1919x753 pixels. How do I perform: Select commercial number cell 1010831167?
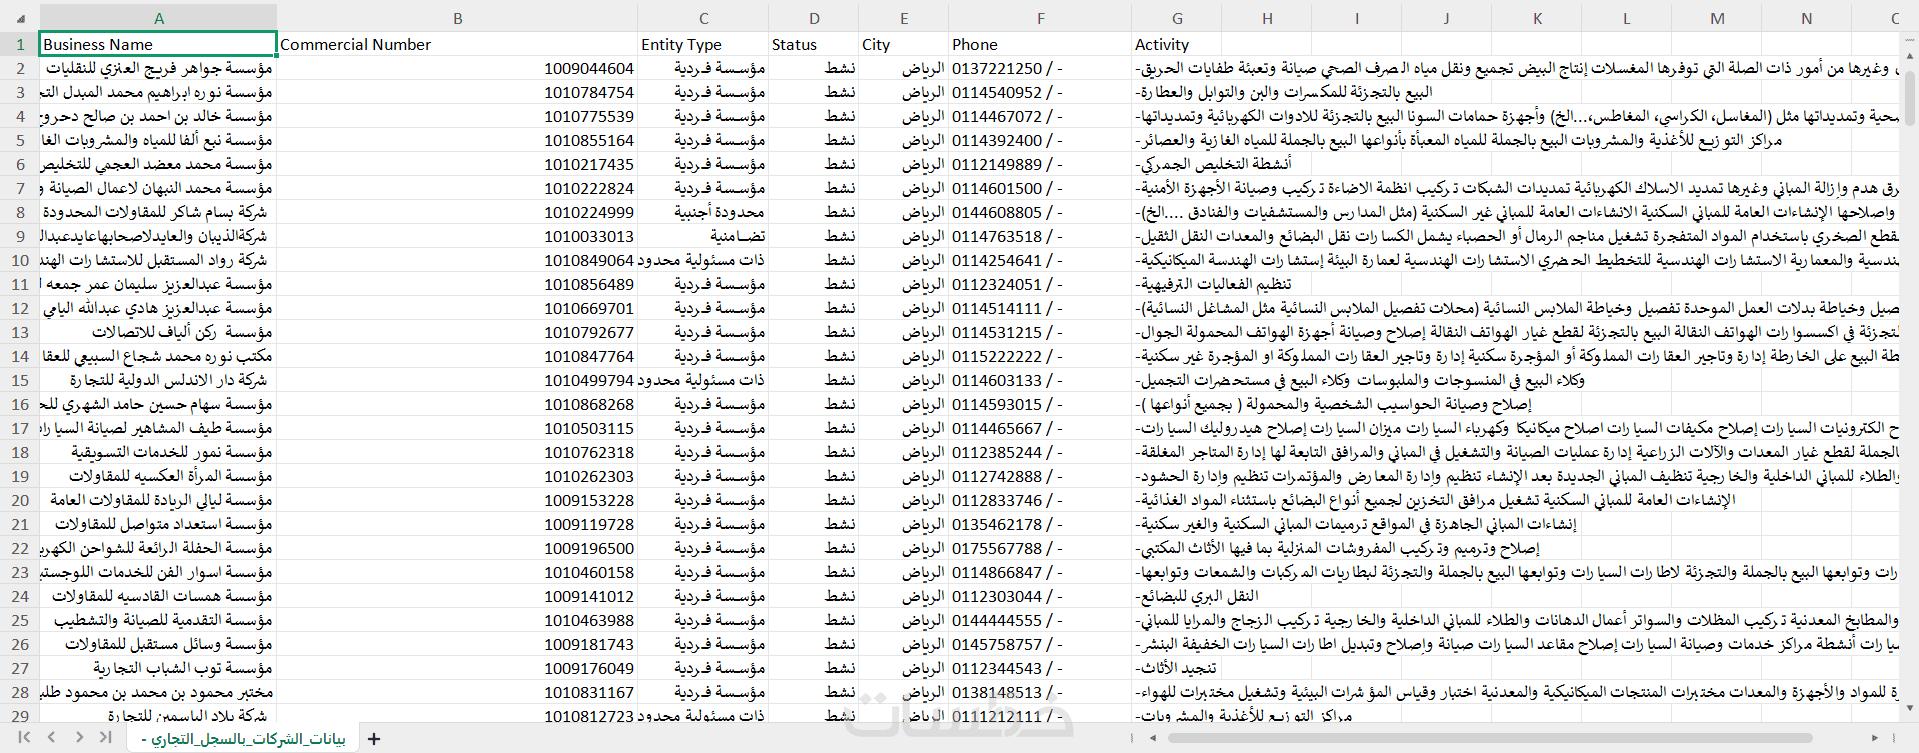point(458,692)
